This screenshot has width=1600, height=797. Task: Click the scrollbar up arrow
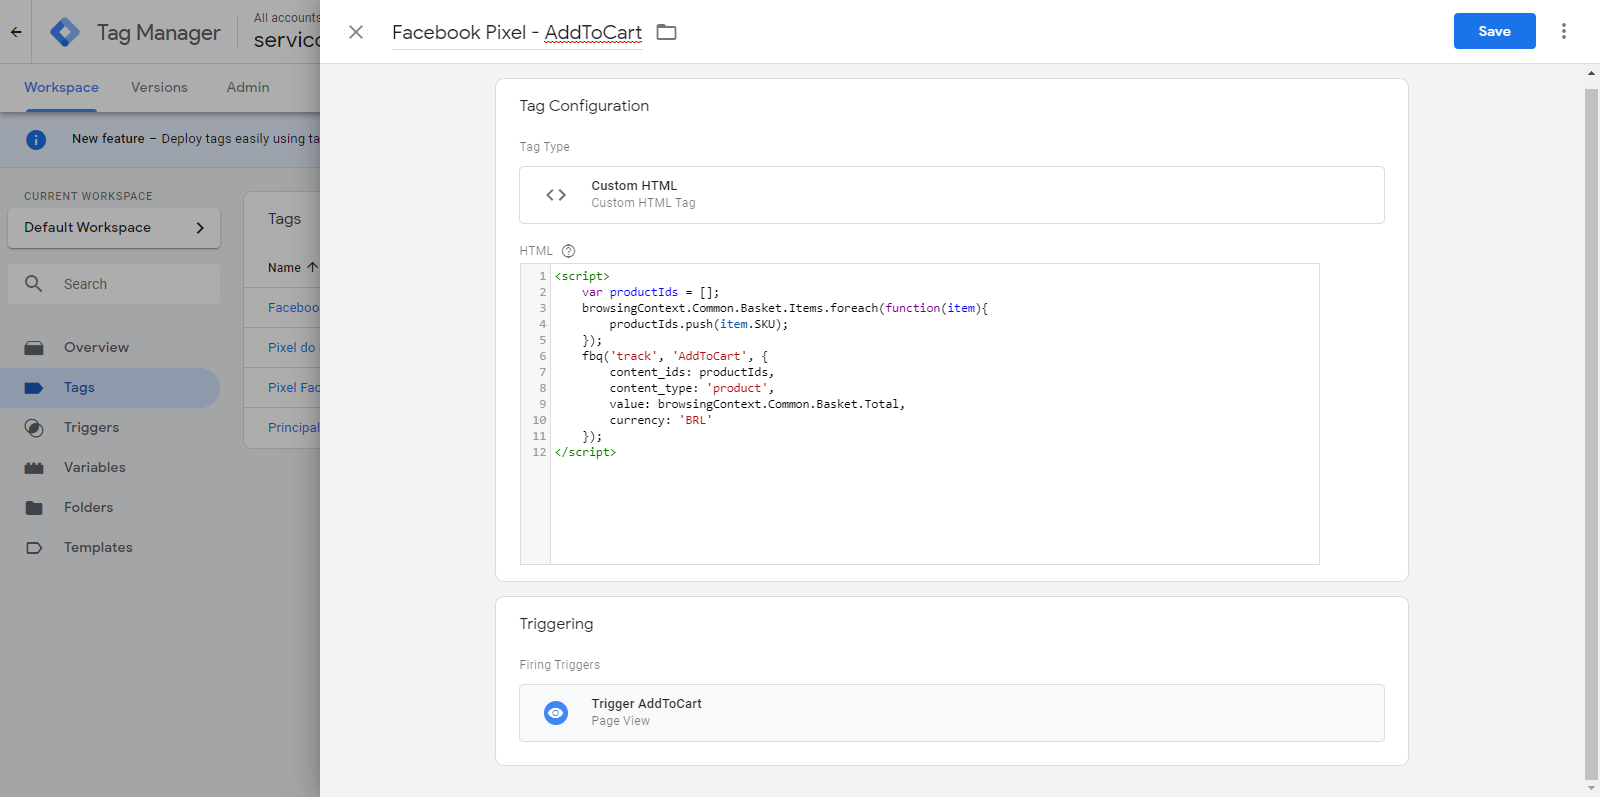tap(1591, 73)
